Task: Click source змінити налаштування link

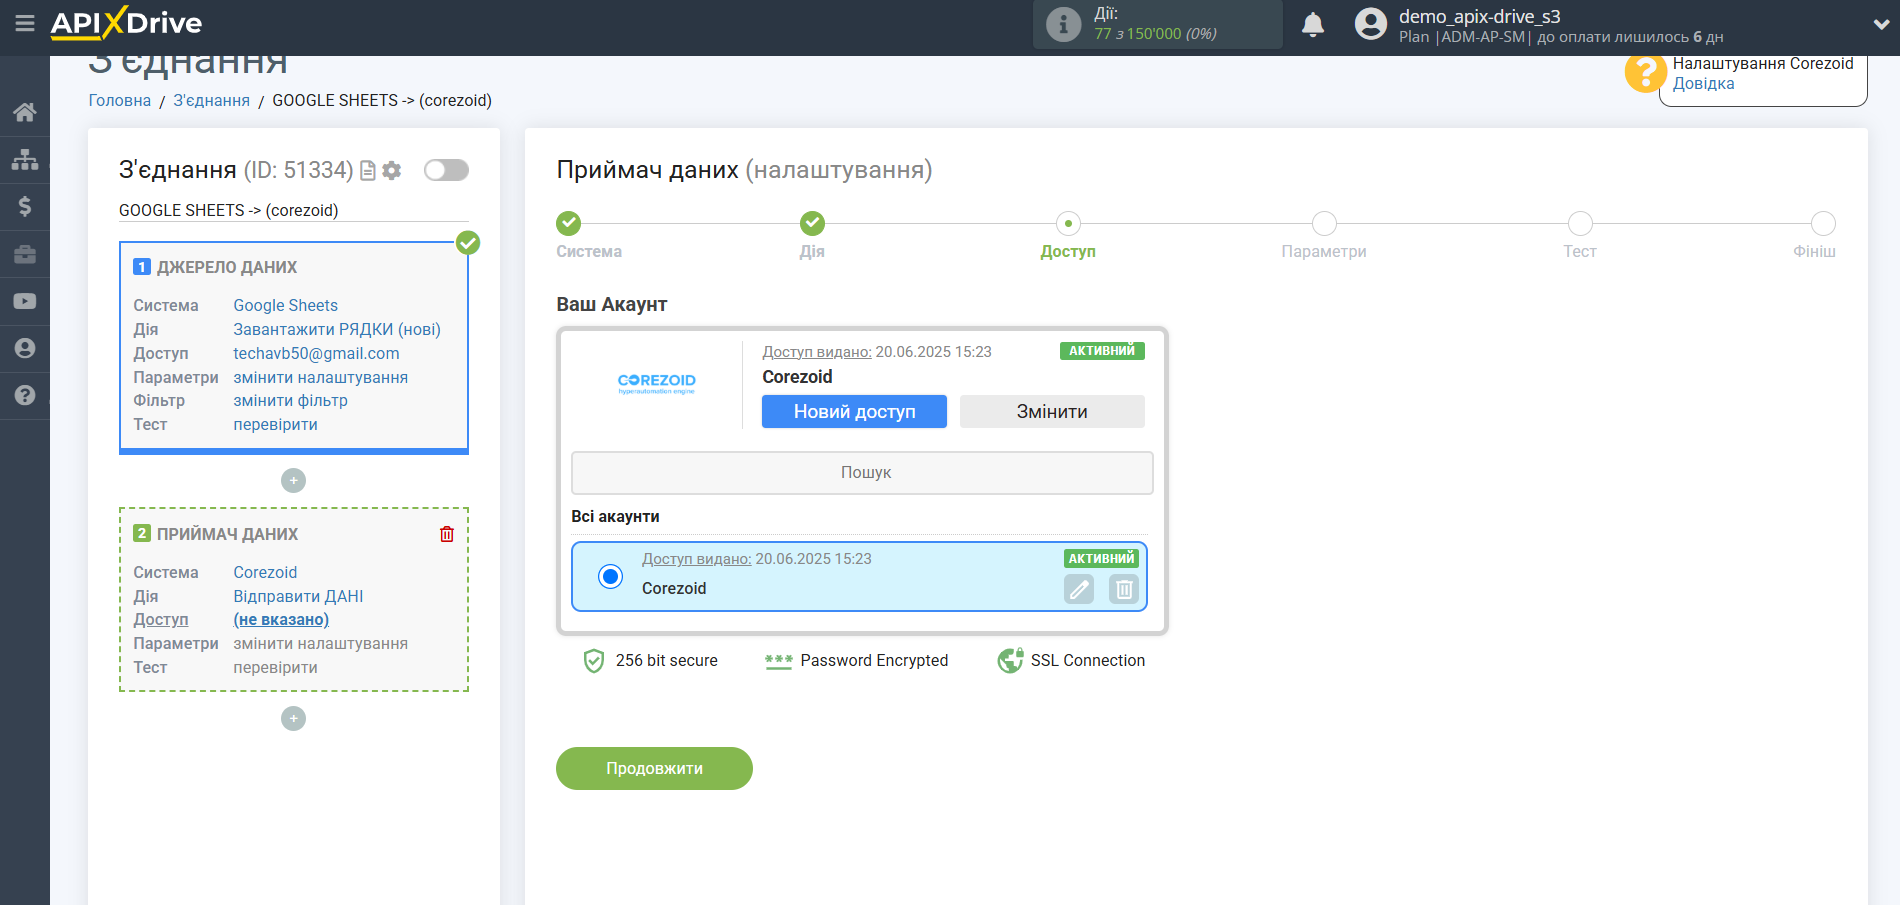Action: 321,378
